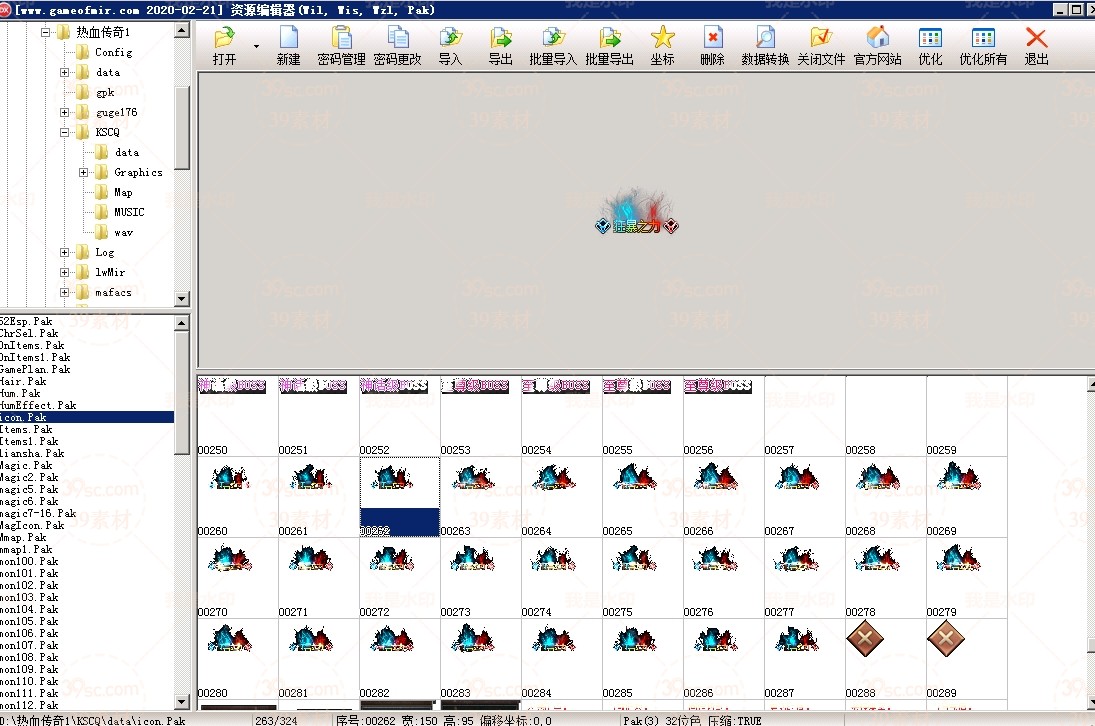Select the Config folder in tree
Viewport: 1095px width, 726px height.
(x=113, y=52)
